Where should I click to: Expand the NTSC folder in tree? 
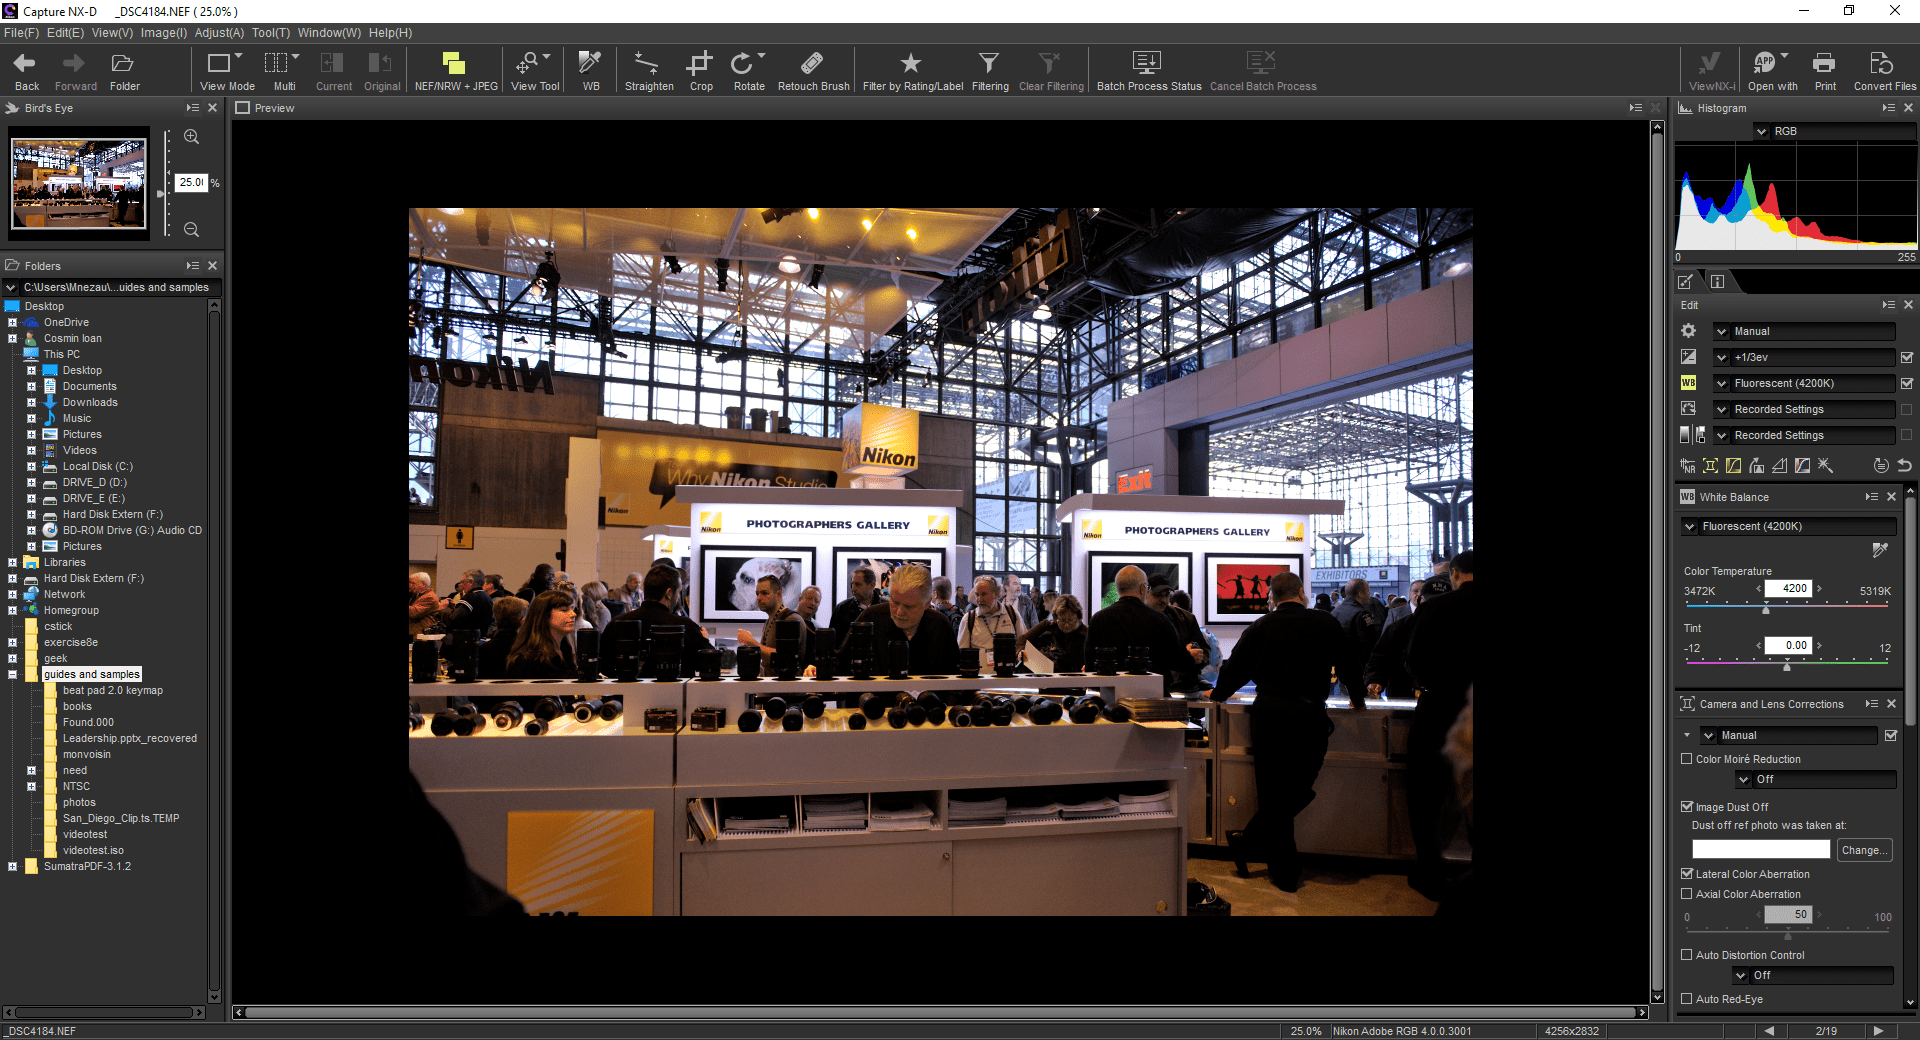31,786
